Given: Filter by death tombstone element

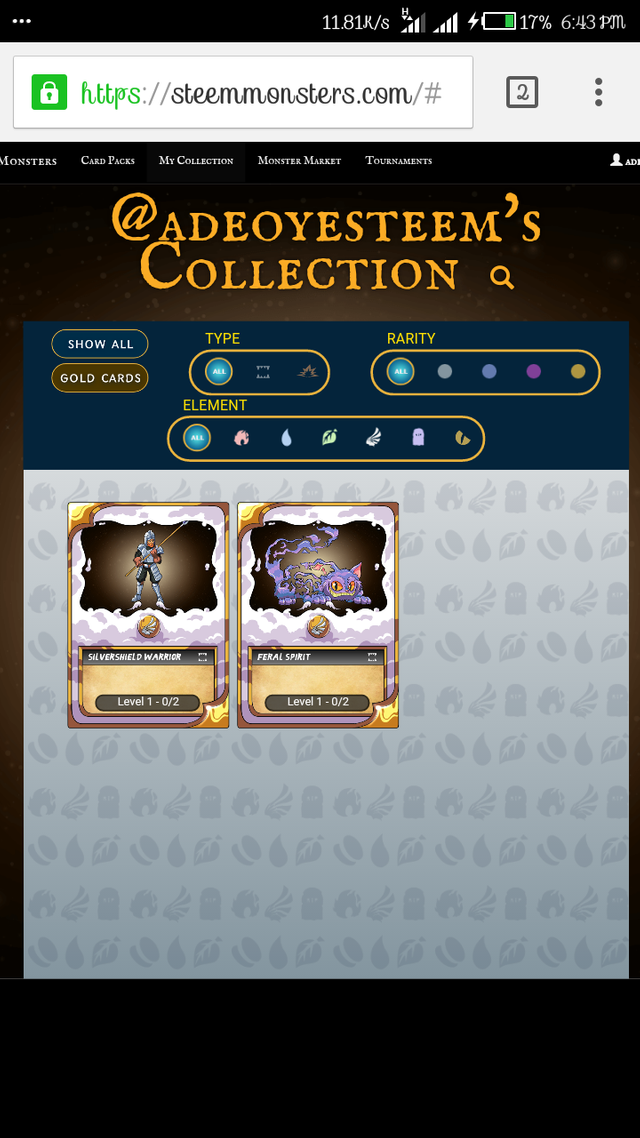Looking at the screenshot, I should [x=418, y=438].
